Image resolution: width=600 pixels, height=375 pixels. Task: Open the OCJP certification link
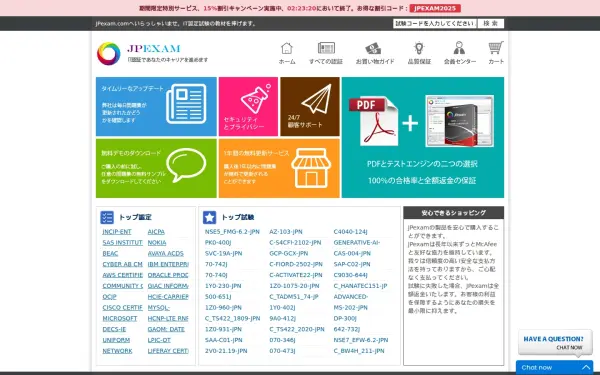[x=109, y=297]
